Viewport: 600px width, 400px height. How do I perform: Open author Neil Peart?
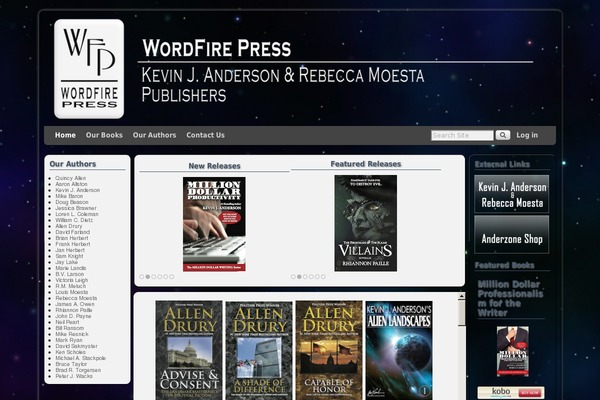point(67,322)
